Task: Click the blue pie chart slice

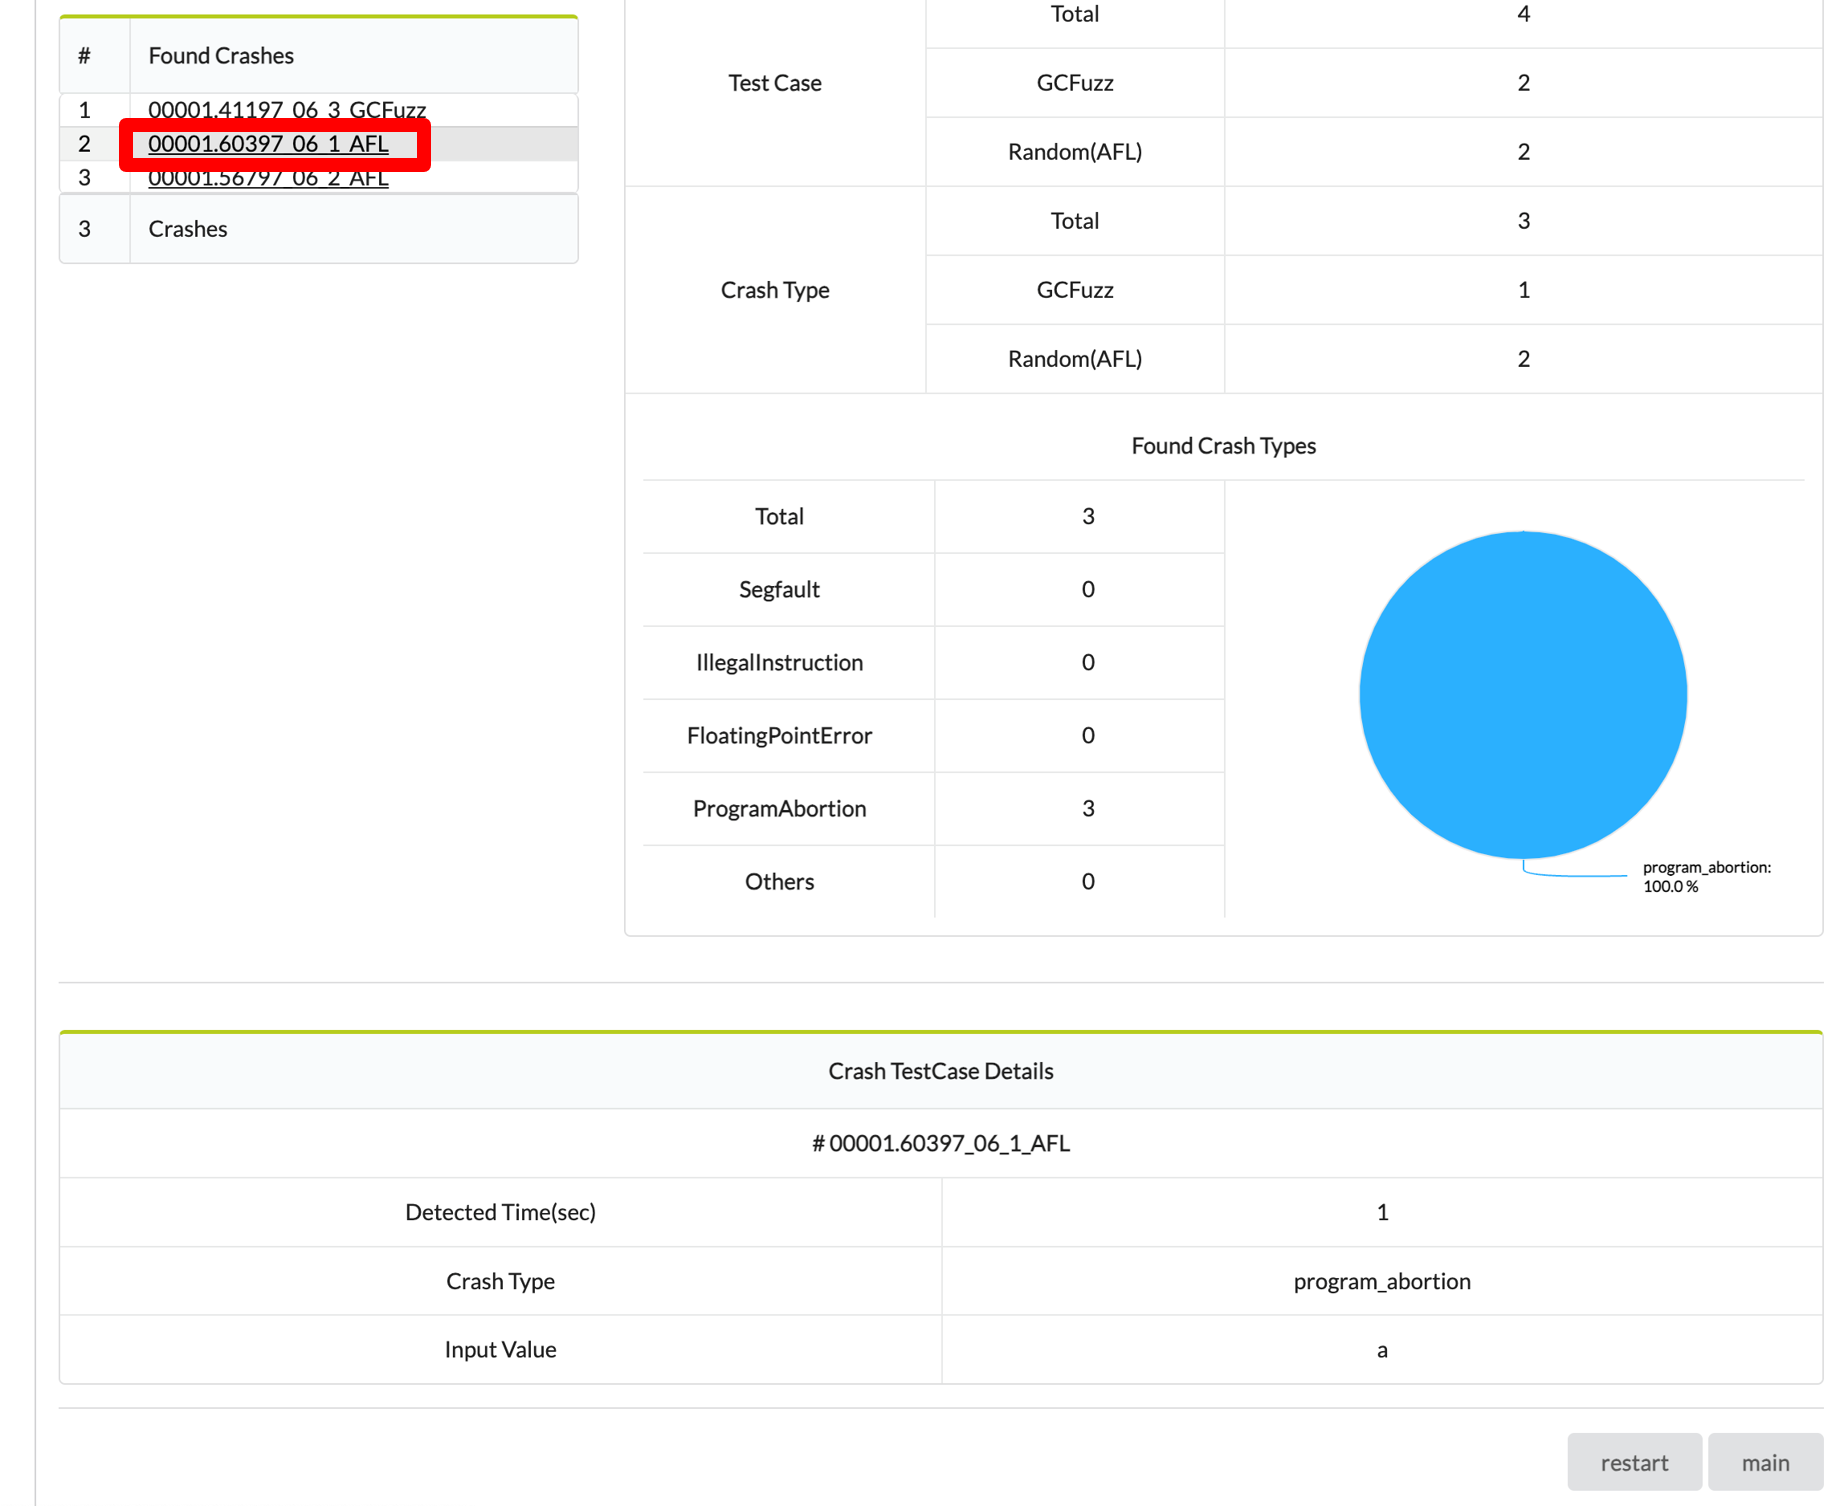Action: click(x=1522, y=694)
